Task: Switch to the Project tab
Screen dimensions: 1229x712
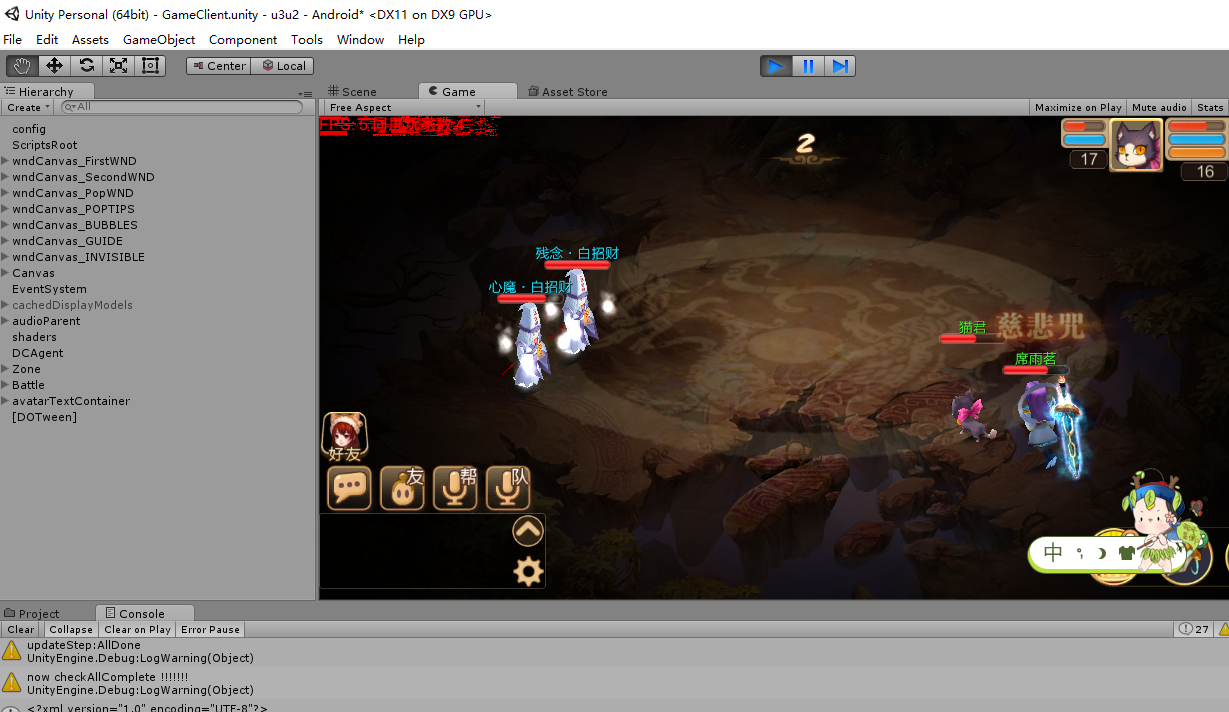Action: pyautogui.click(x=32, y=613)
